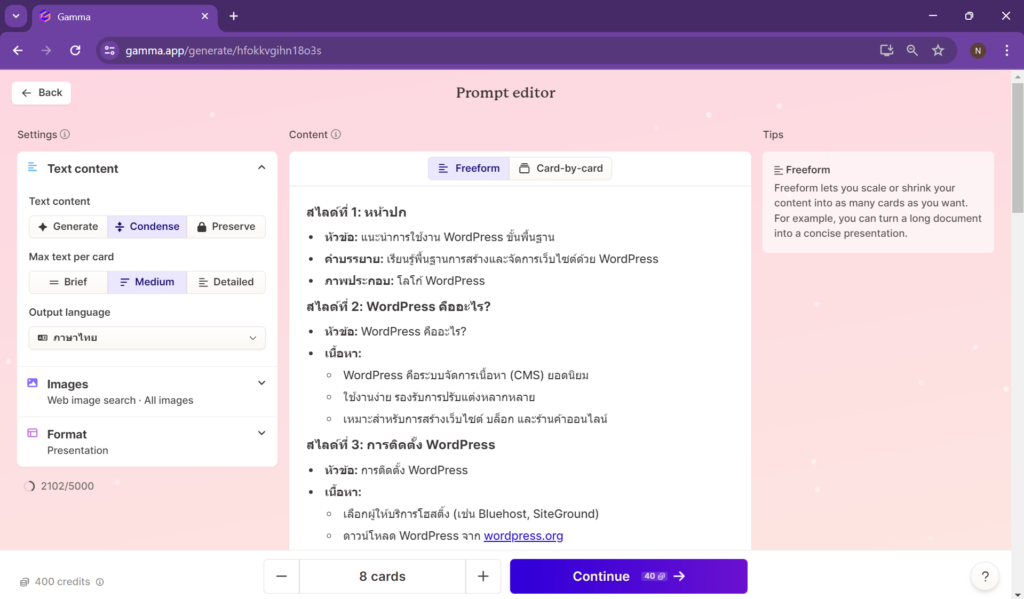Open the help question mark button
This screenshot has width=1024, height=599.
pos(985,576)
